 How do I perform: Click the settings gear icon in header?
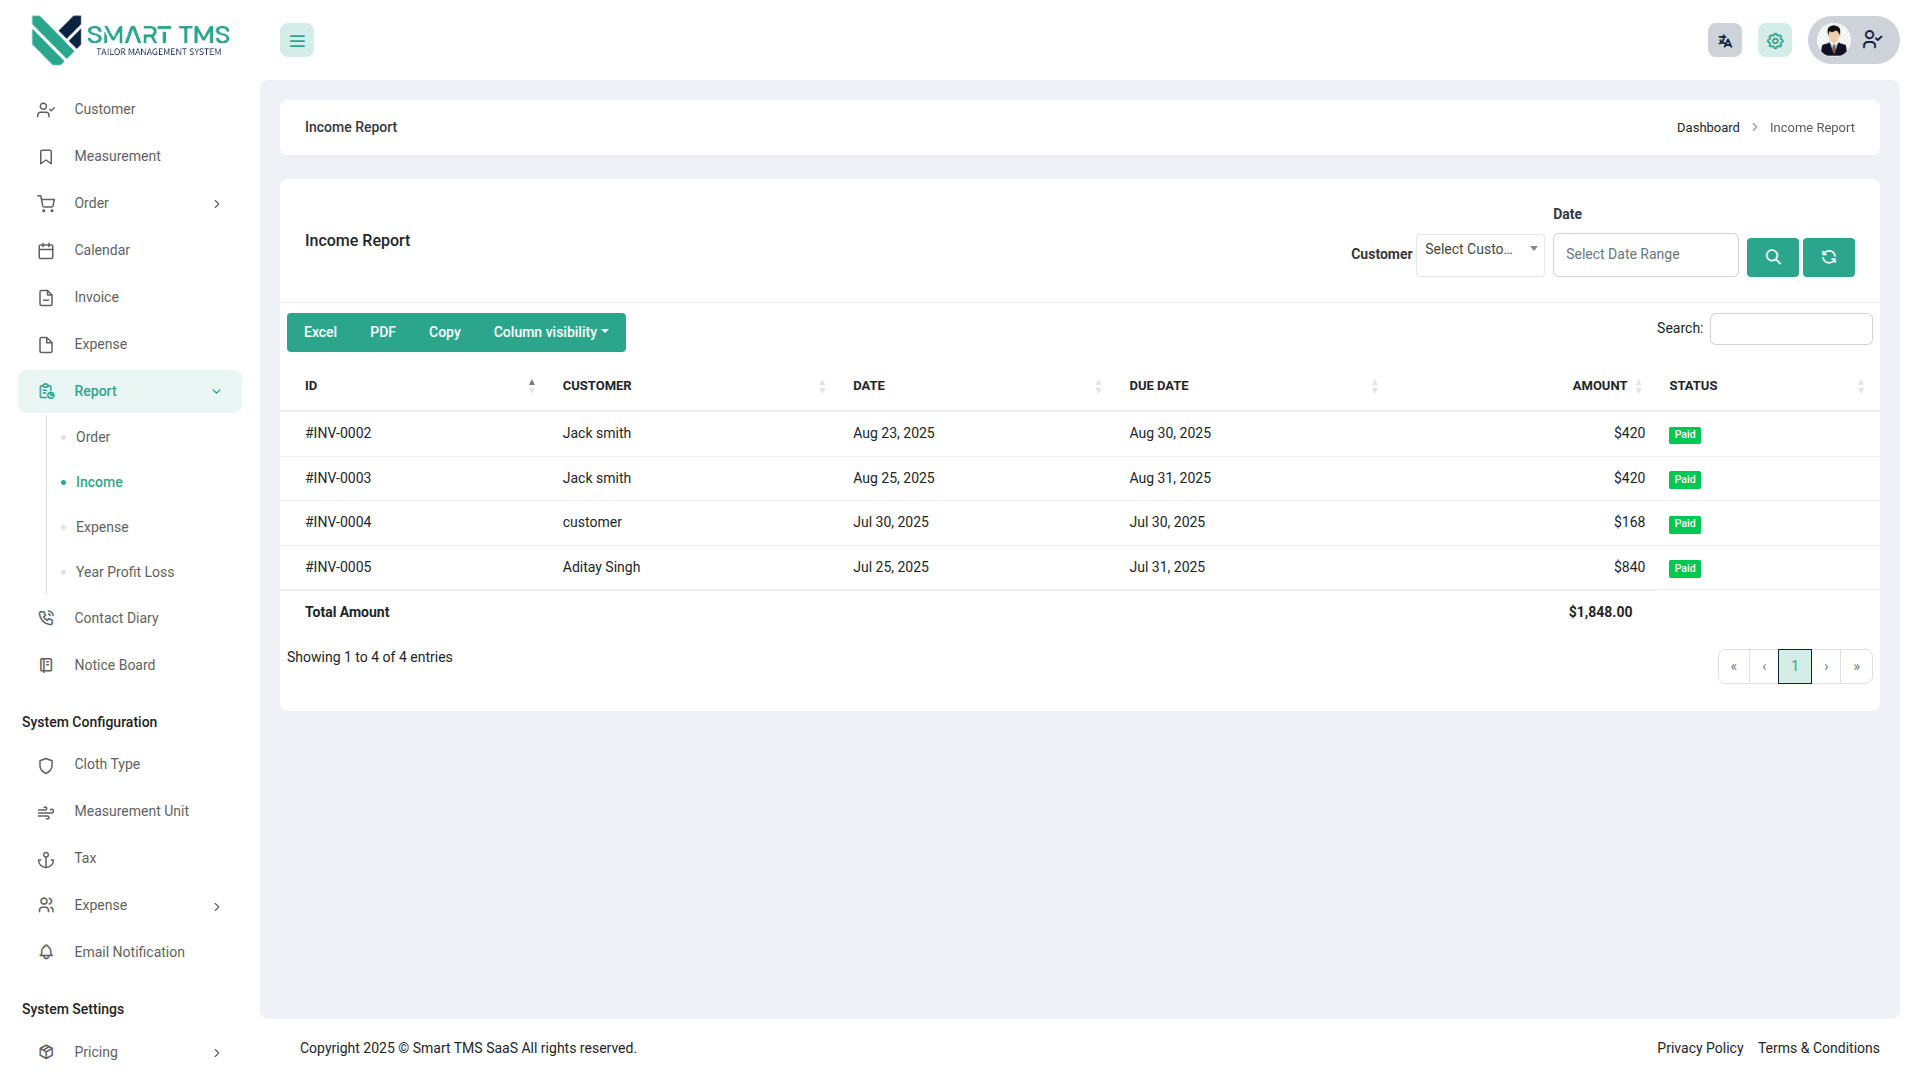click(1775, 41)
